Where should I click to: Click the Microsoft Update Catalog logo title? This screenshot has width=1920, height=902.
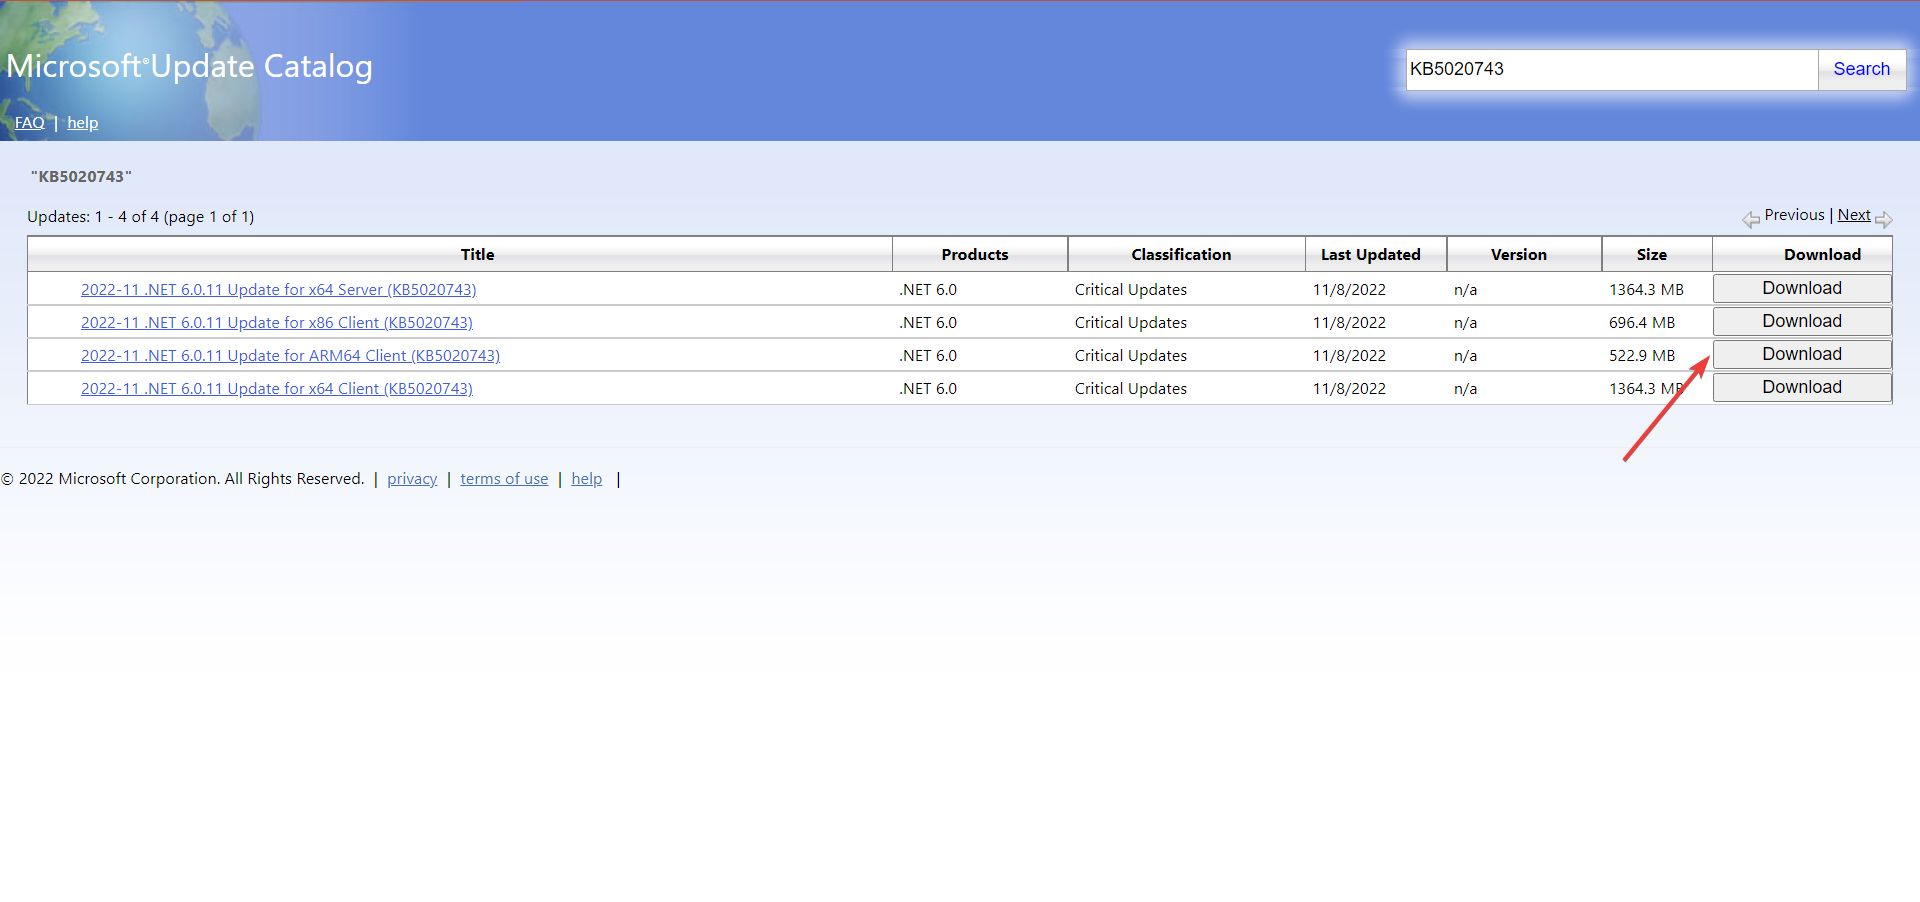click(x=189, y=66)
